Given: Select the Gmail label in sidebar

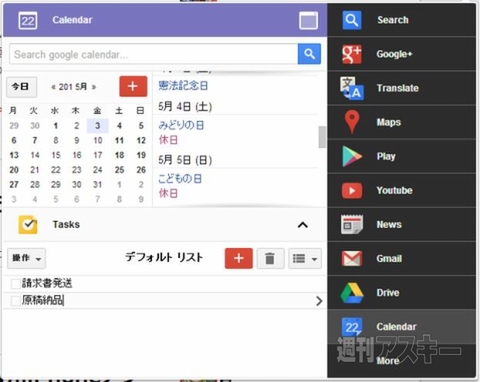Looking at the screenshot, I should pos(389,259).
